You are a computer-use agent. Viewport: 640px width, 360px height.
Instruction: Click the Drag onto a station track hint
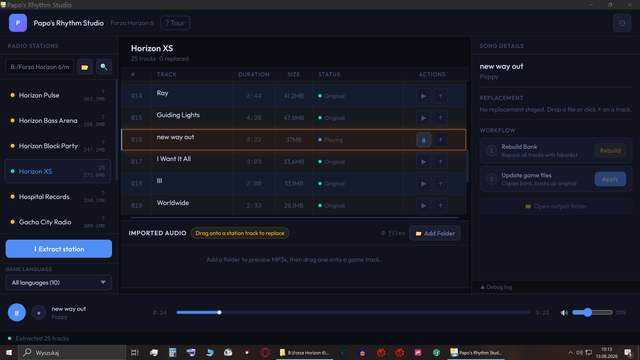(x=240, y=233)
